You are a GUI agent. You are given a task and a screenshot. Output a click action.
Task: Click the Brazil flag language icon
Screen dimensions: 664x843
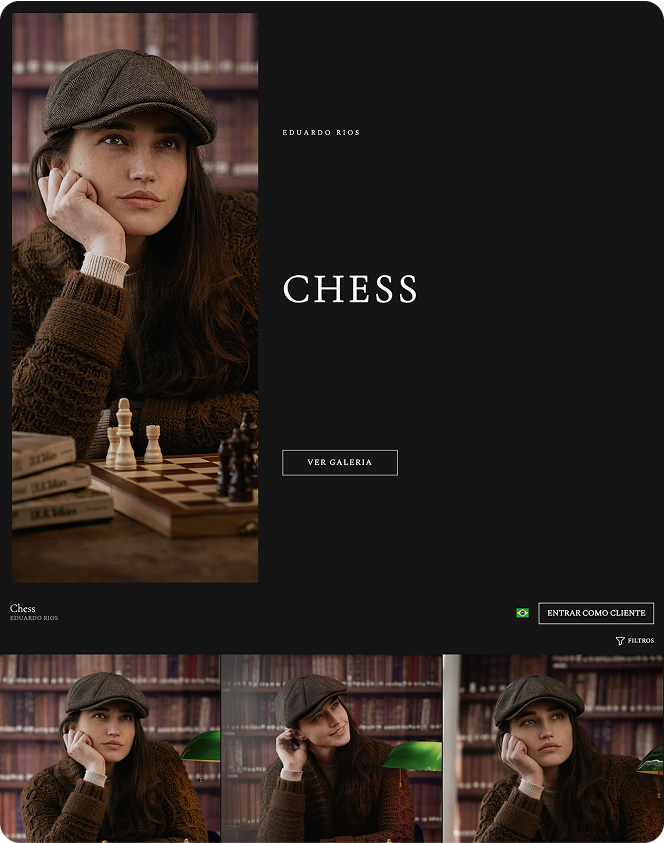tap(522, 613)
